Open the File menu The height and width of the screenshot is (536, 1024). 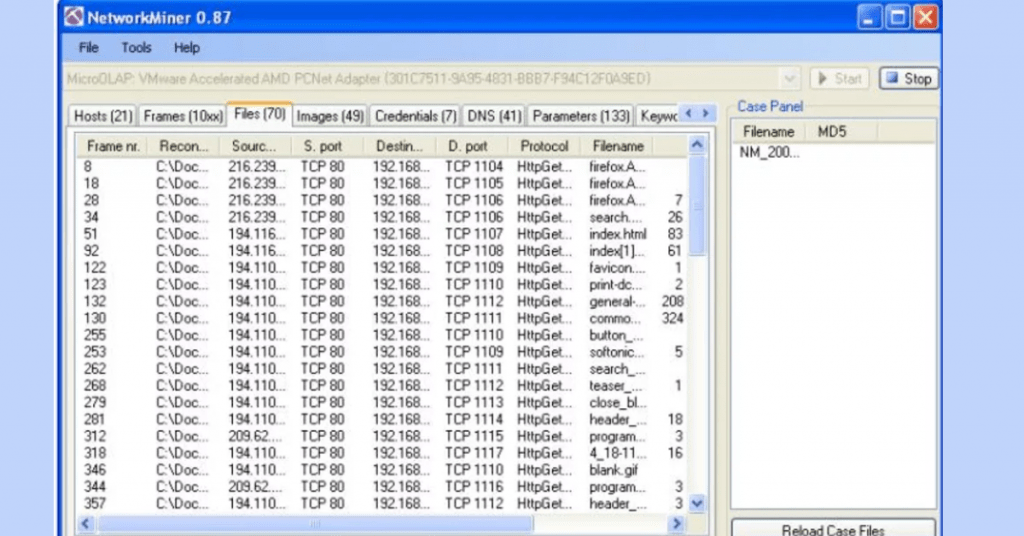(x=89, y=47)
